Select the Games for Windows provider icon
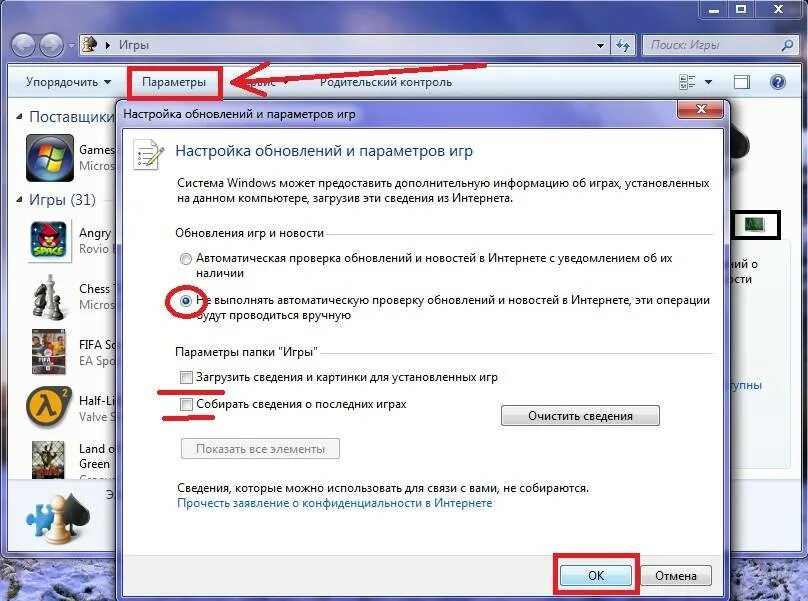Screen dimensions: 808x601 [x=50, y=158]
